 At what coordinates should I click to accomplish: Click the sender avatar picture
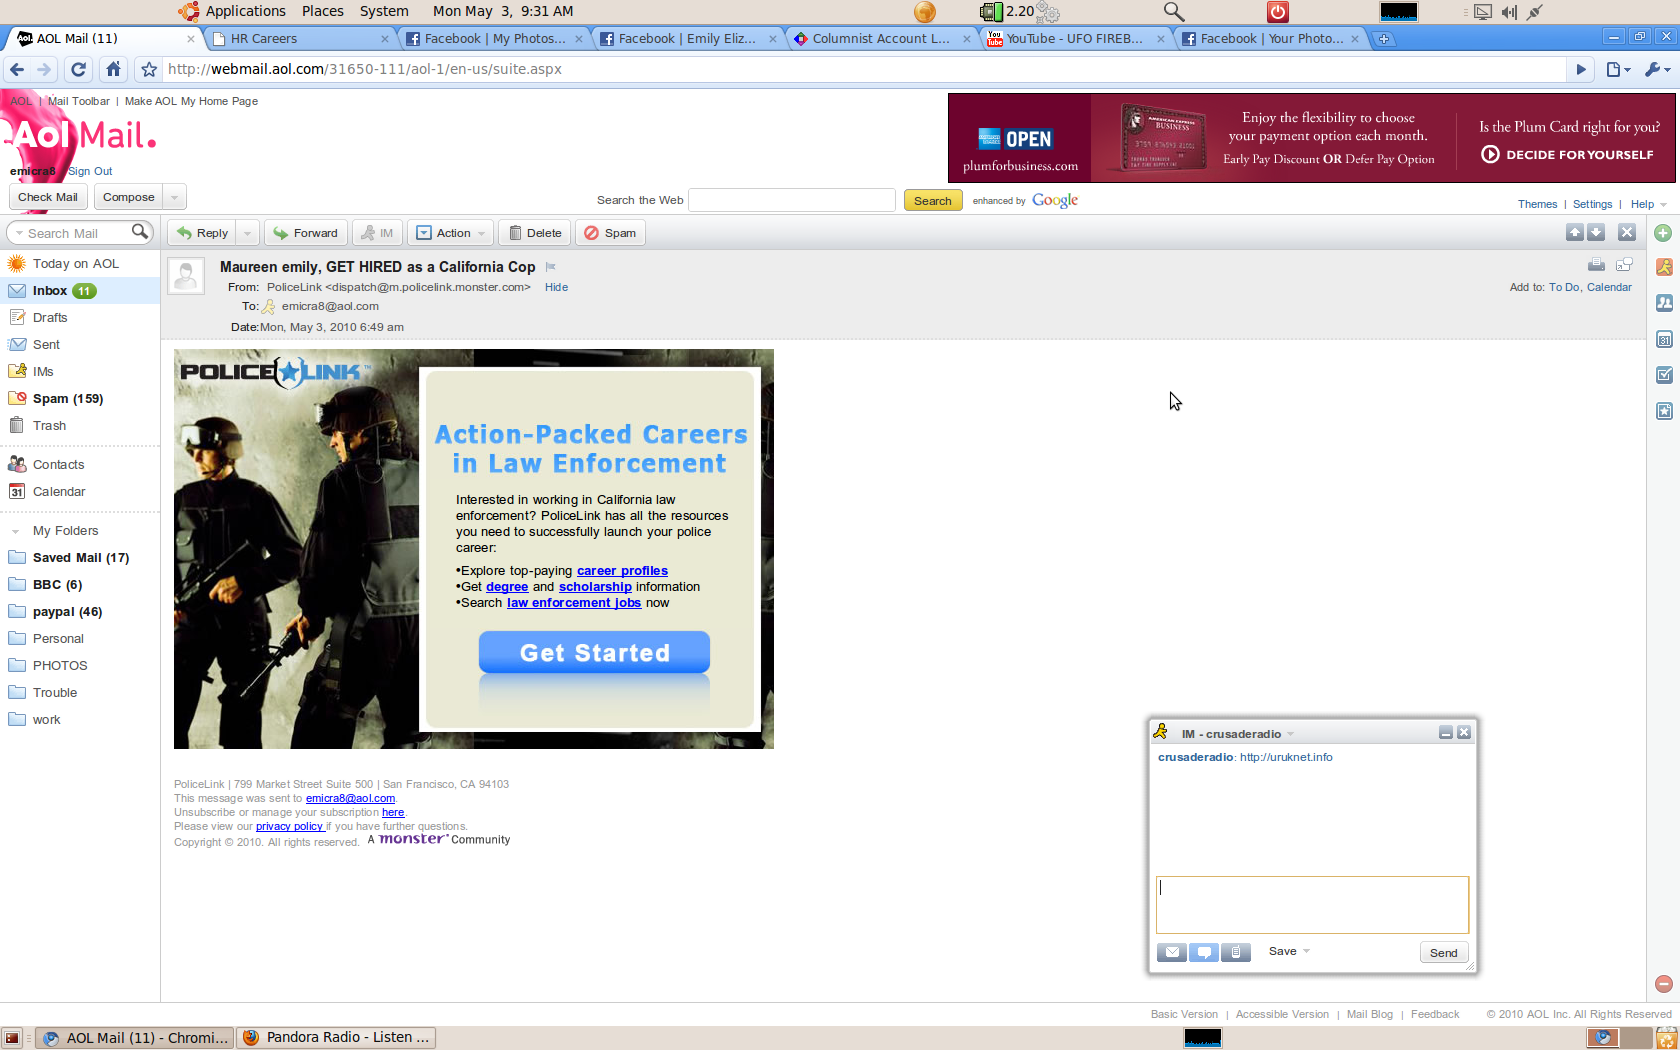(186, 276)
